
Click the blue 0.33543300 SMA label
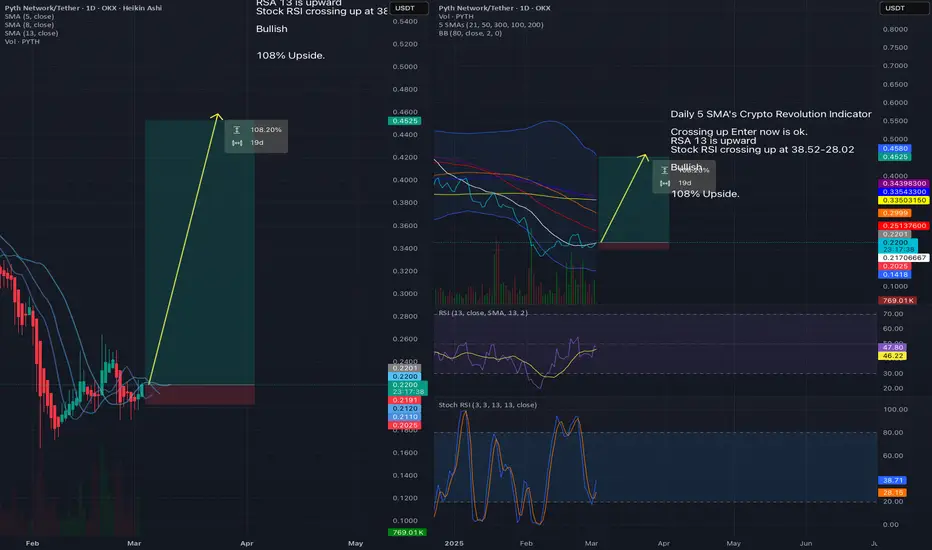click(903, 192)
